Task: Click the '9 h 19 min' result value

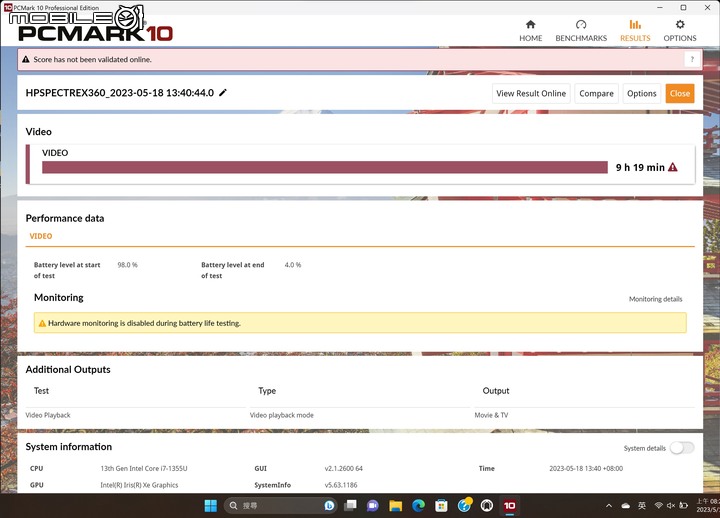Action: [x=640, y=167]
